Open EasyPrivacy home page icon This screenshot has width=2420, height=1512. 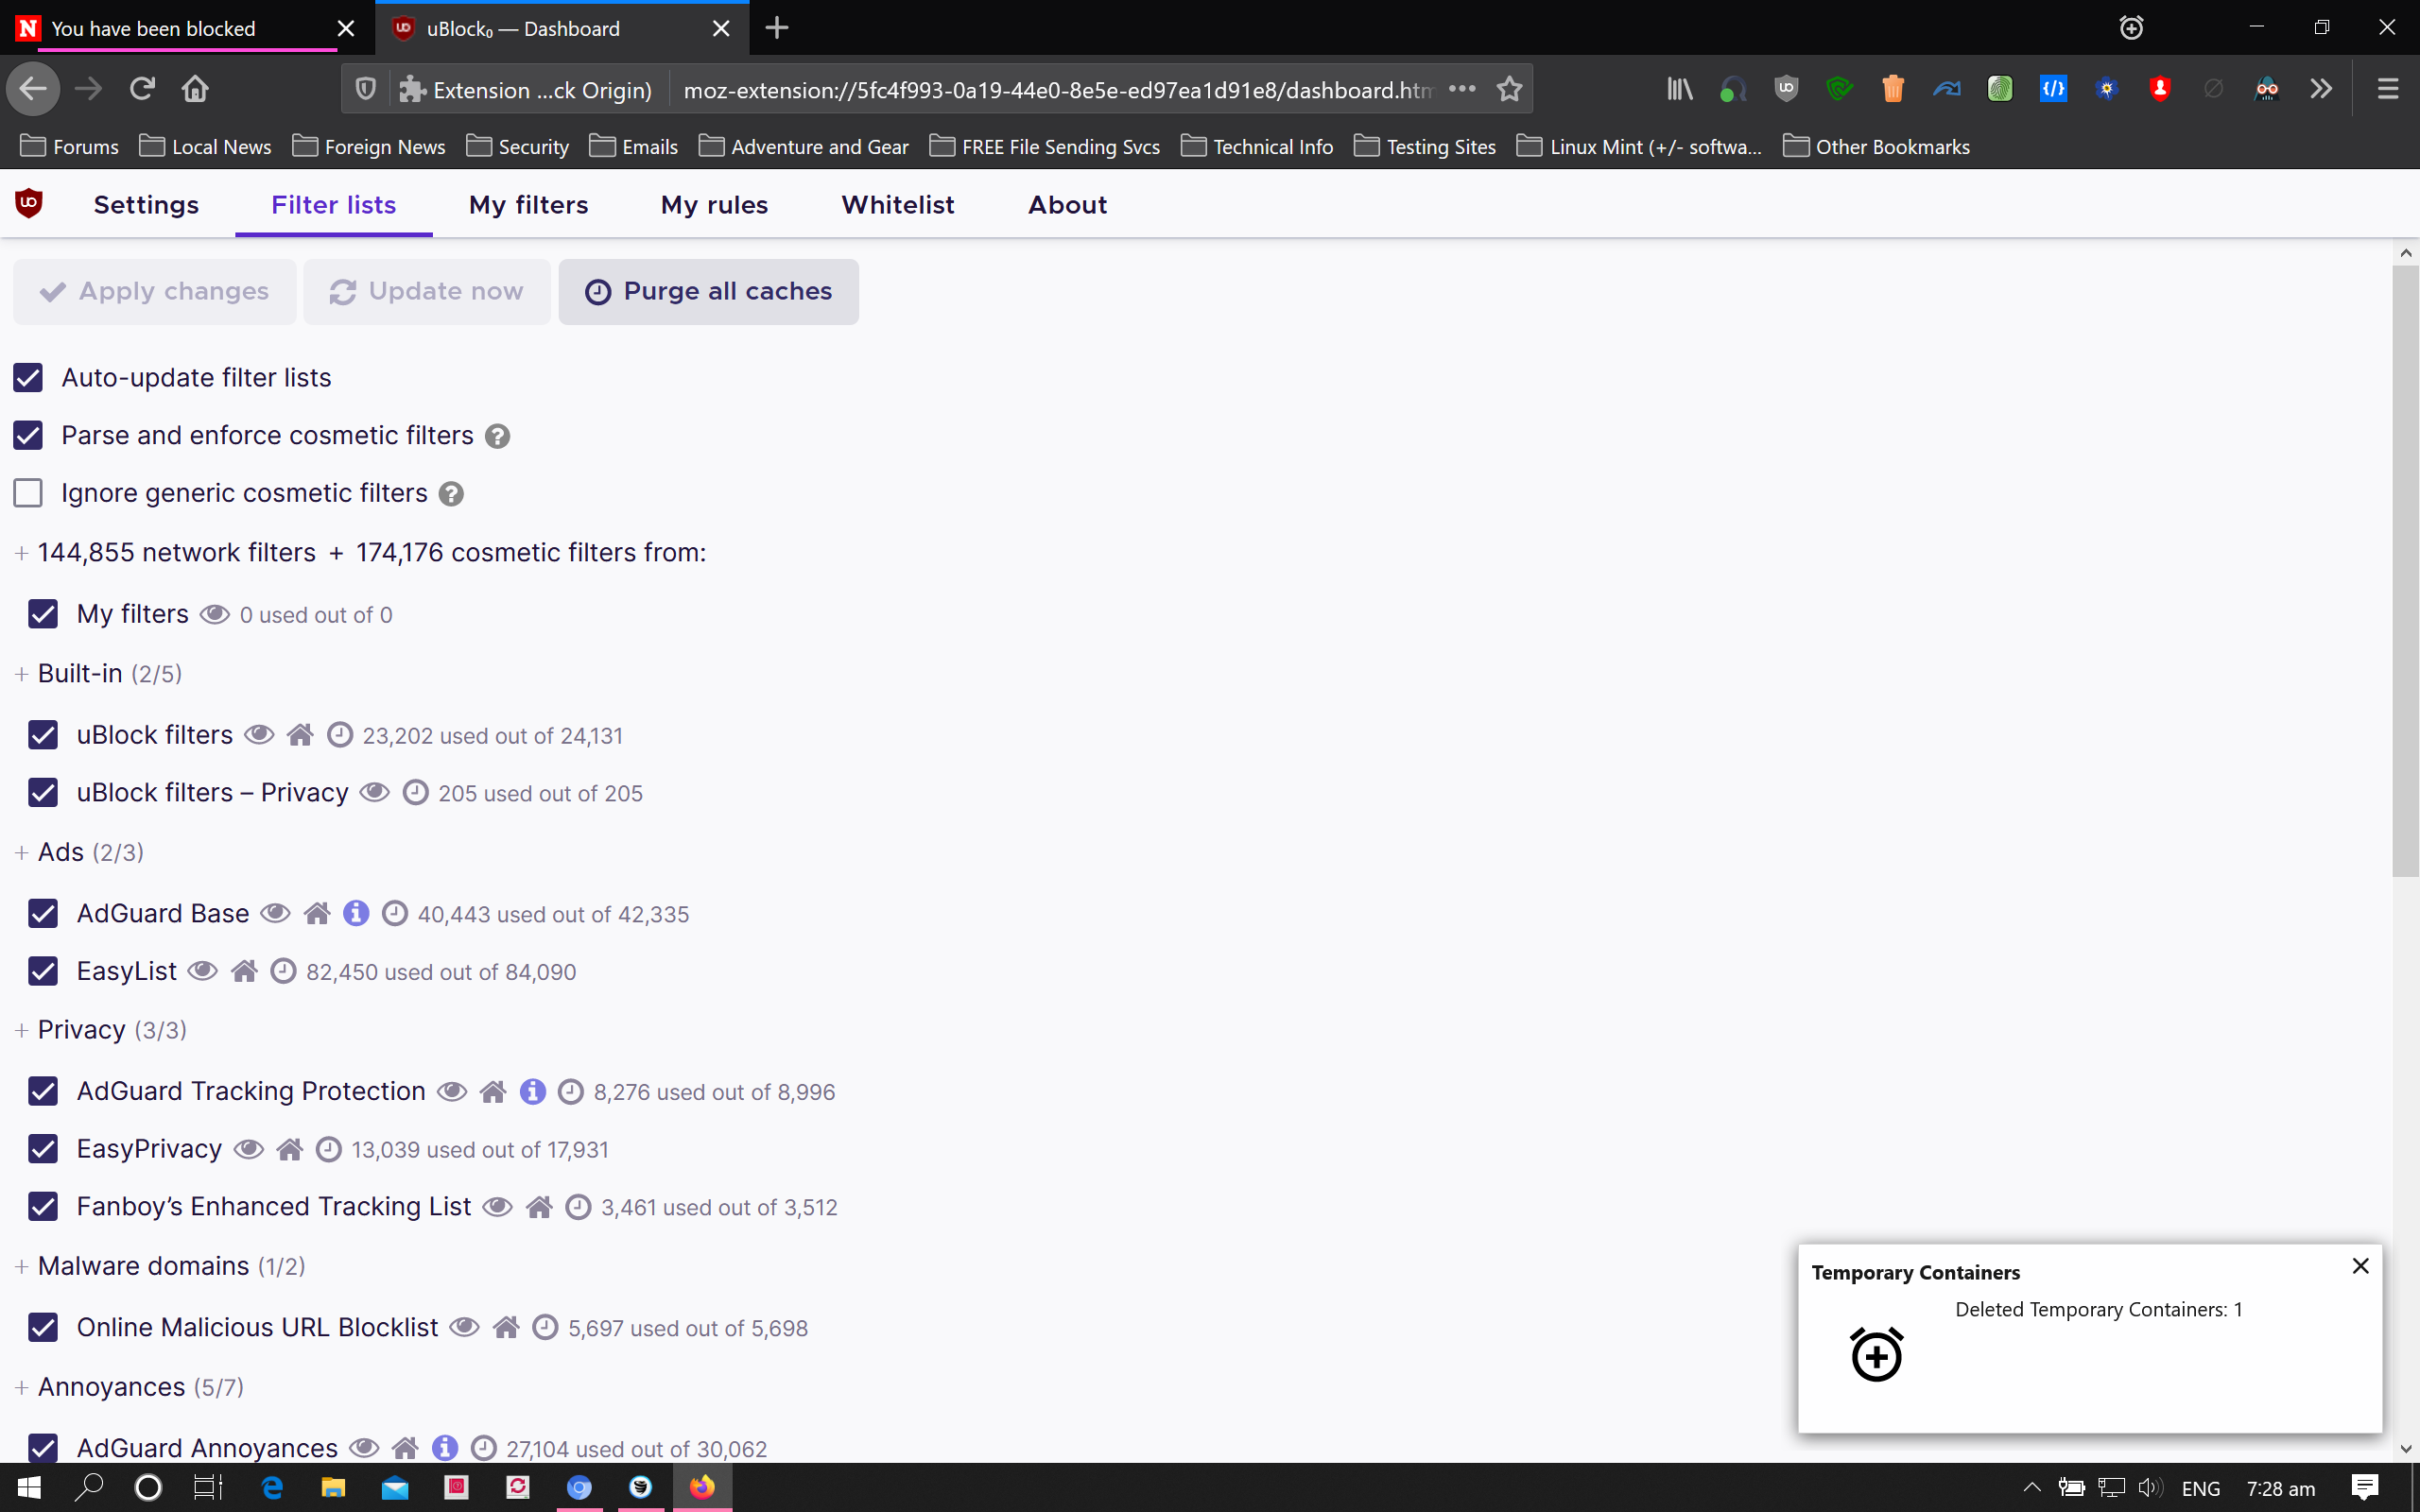pyautogui.click(x=290, y=1149)
